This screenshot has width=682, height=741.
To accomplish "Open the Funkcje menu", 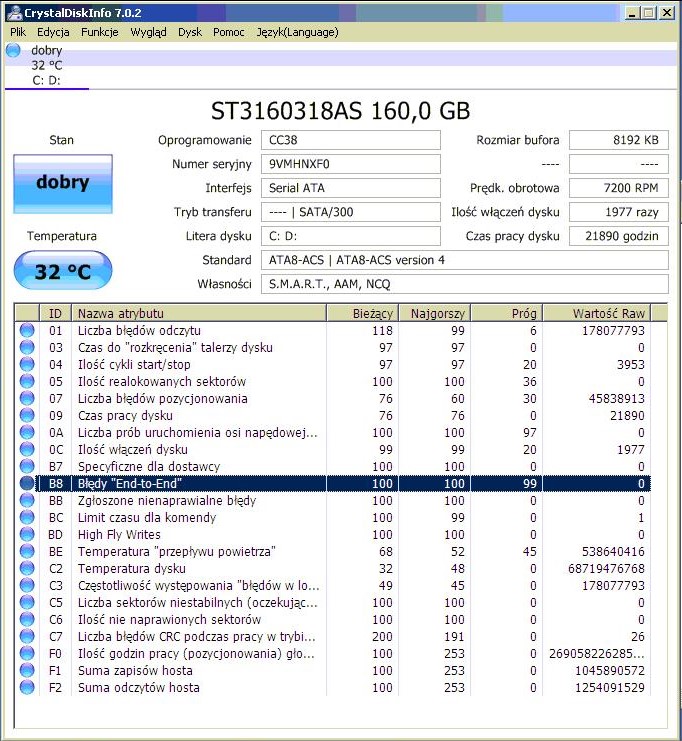I will click(99, 32).
